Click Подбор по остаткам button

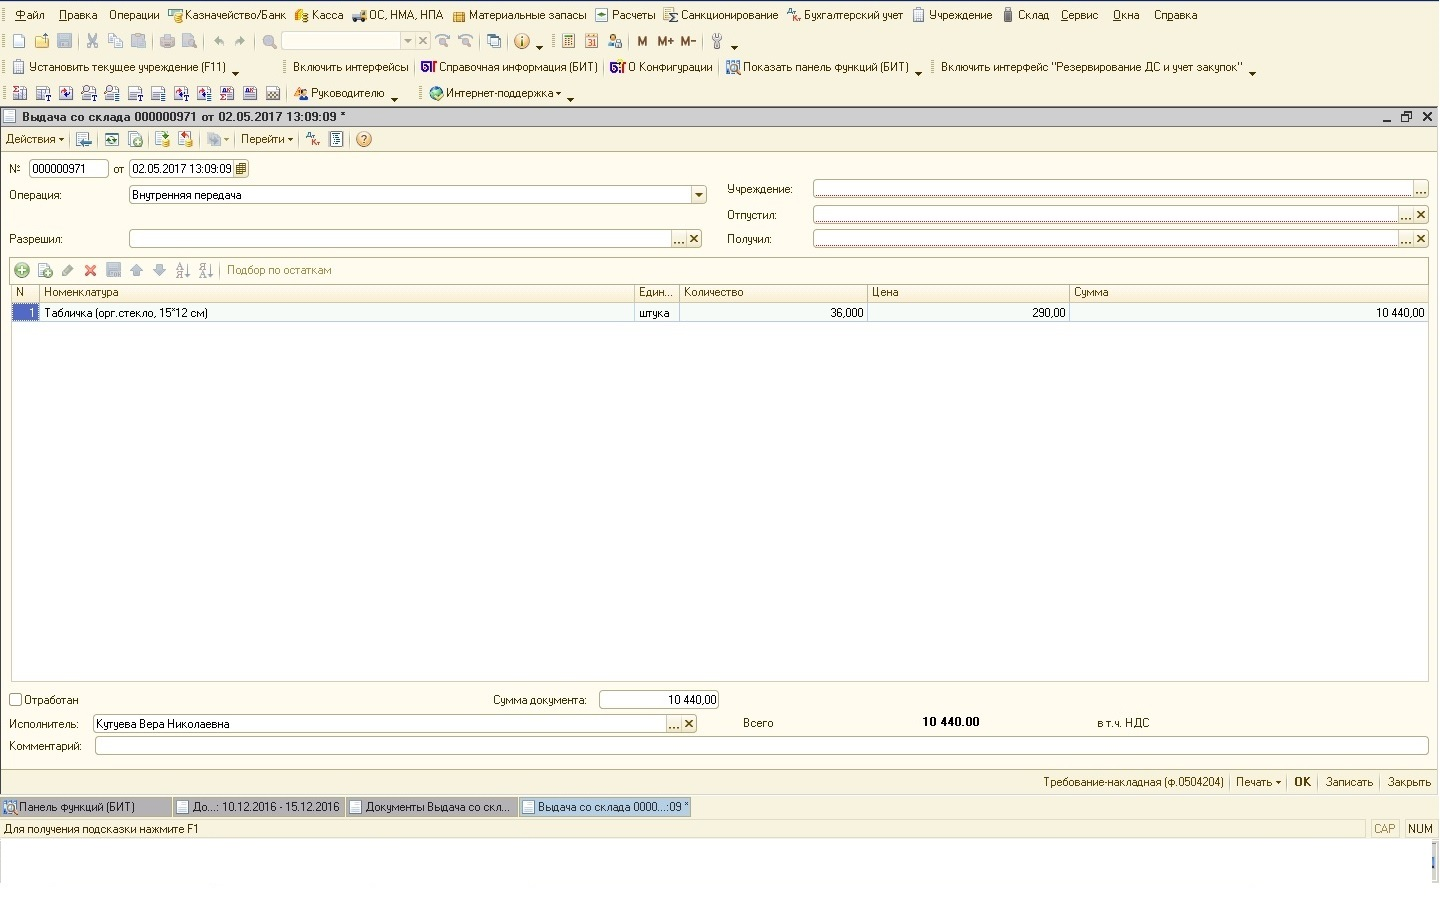click(279, 270)
